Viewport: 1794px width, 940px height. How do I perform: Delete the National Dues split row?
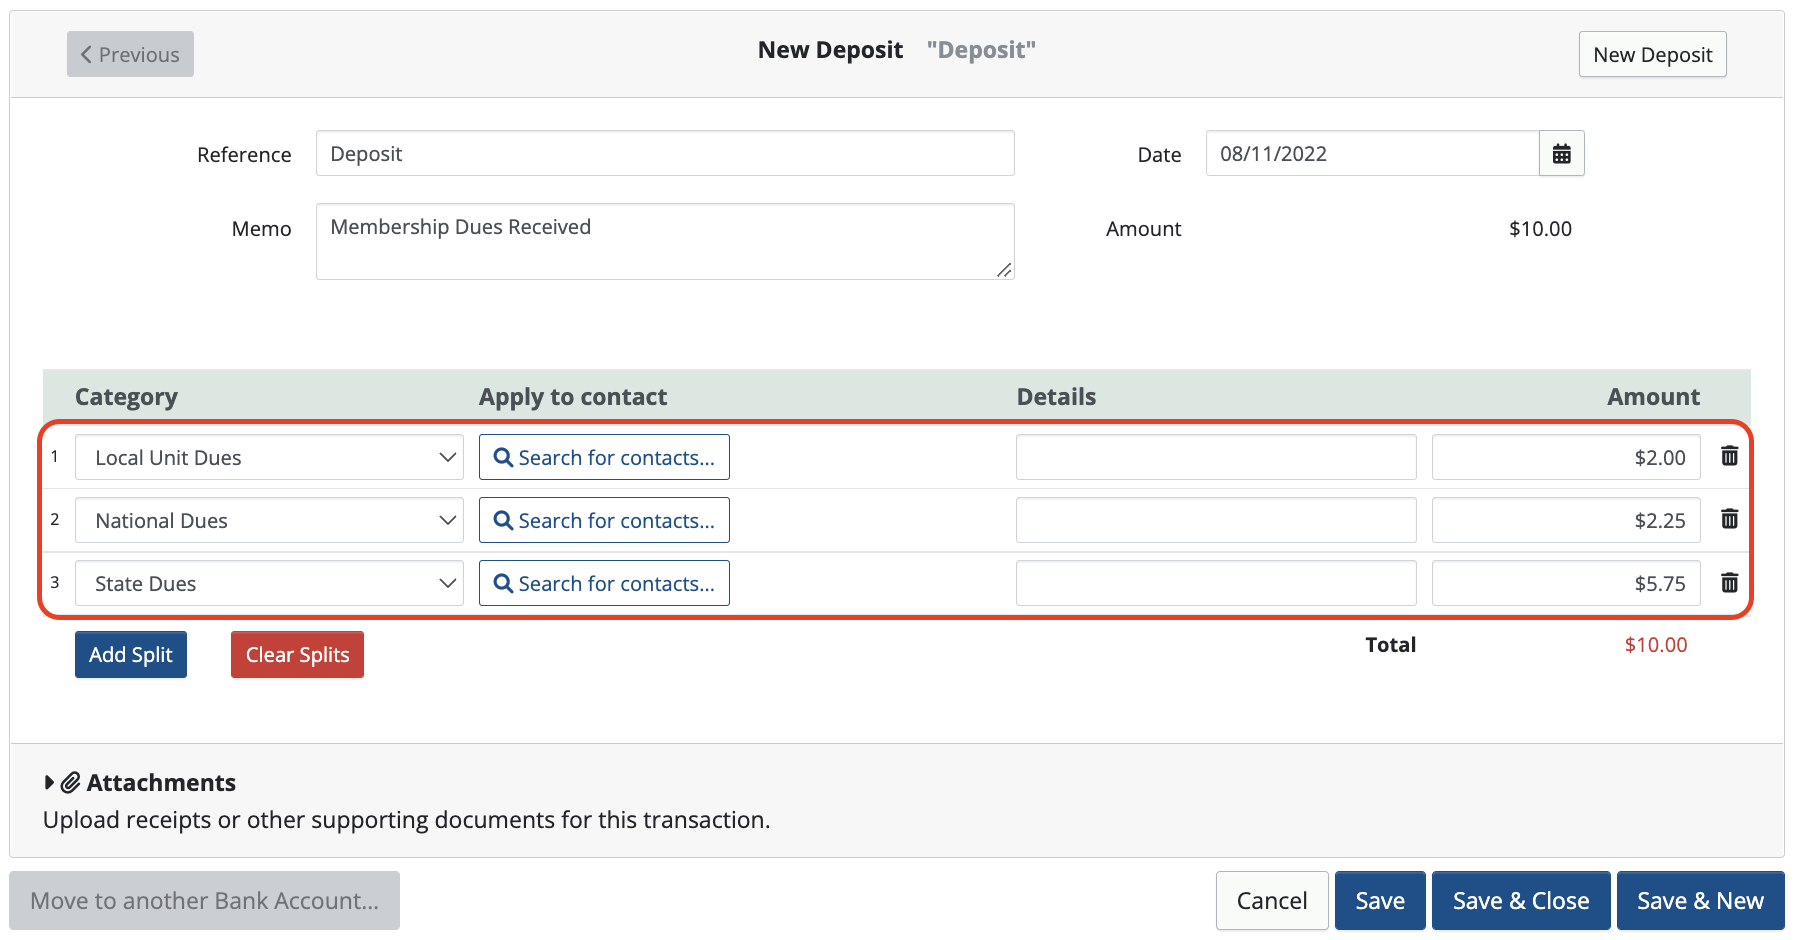(1729, 519)
